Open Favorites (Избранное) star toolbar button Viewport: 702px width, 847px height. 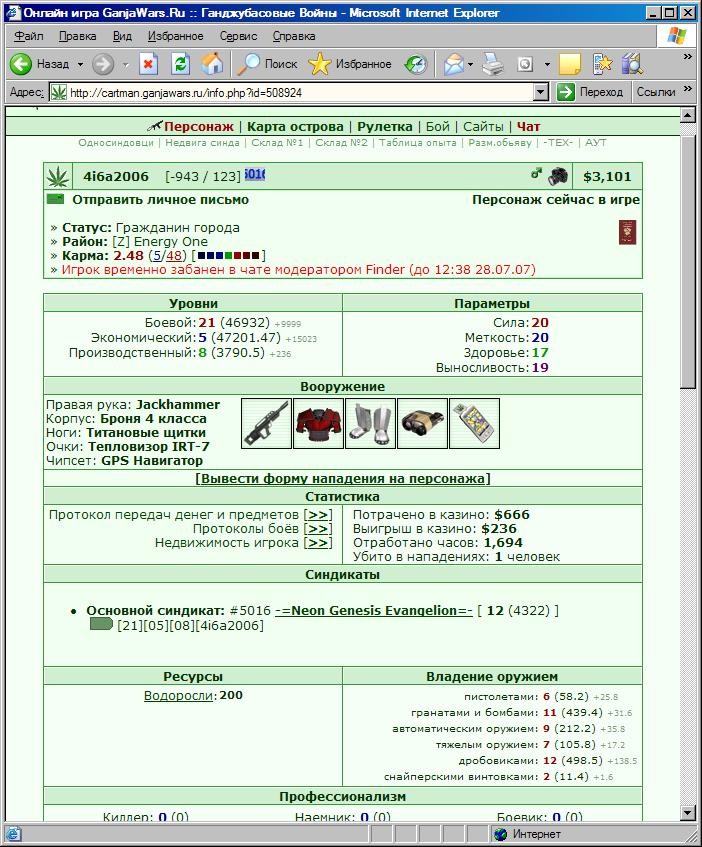(x=350, y=64)
